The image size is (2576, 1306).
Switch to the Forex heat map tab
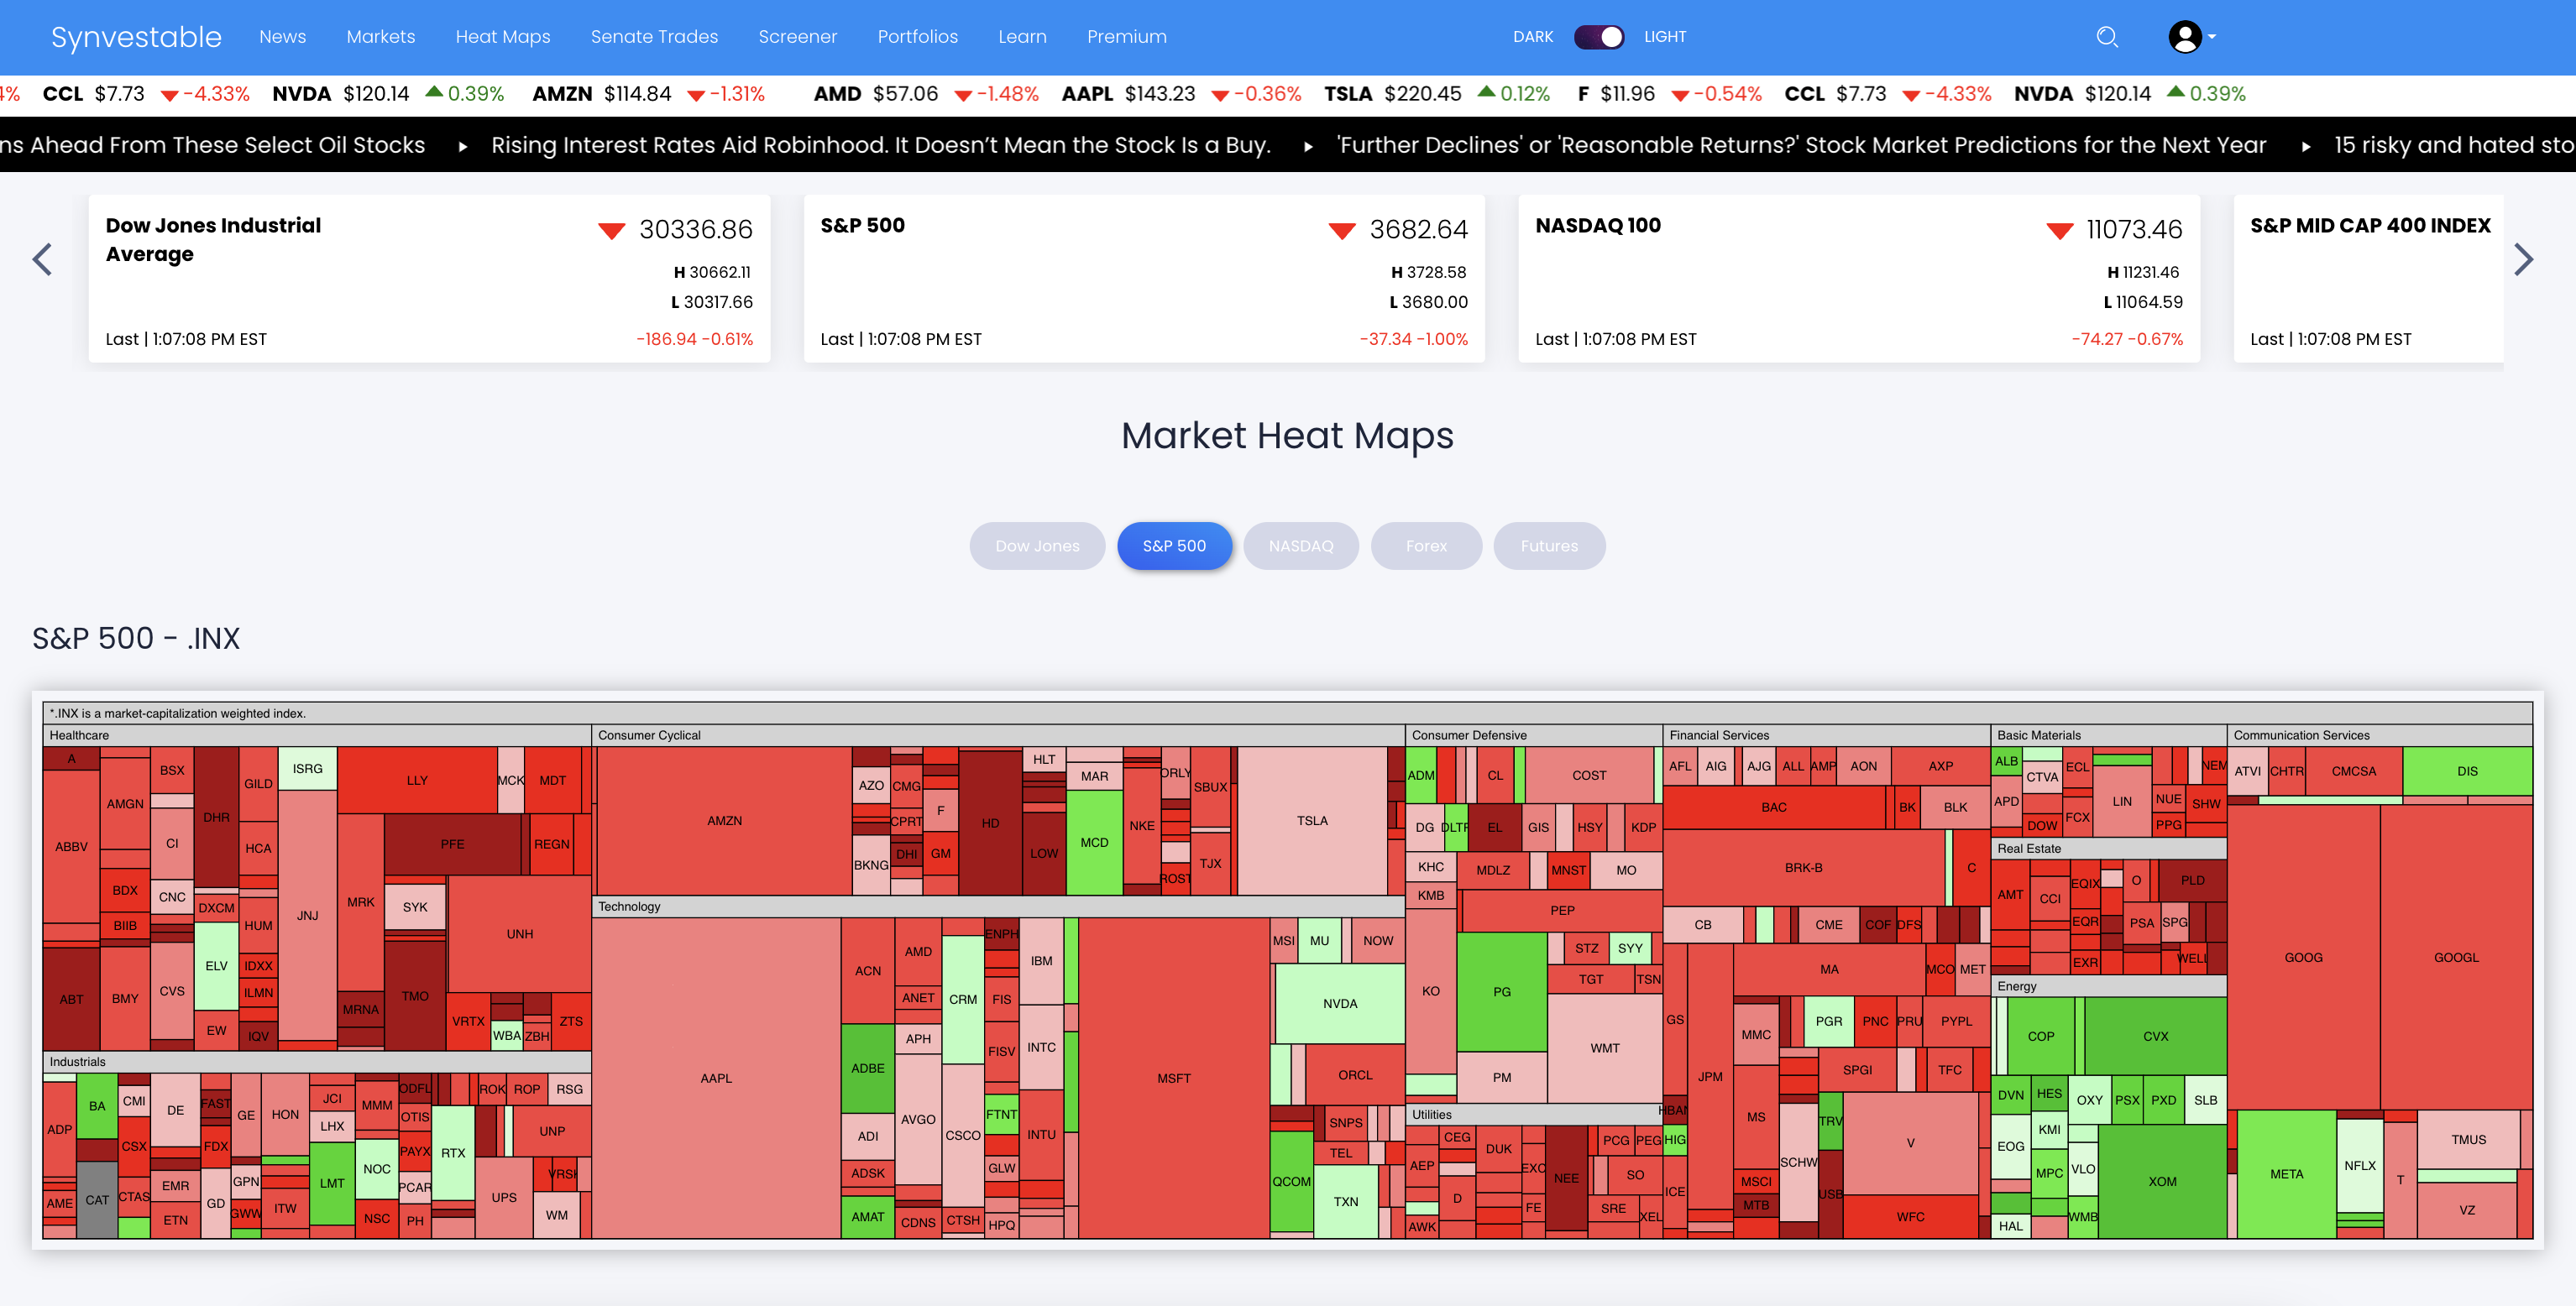pyautogui.click(x=1426, y=546)
